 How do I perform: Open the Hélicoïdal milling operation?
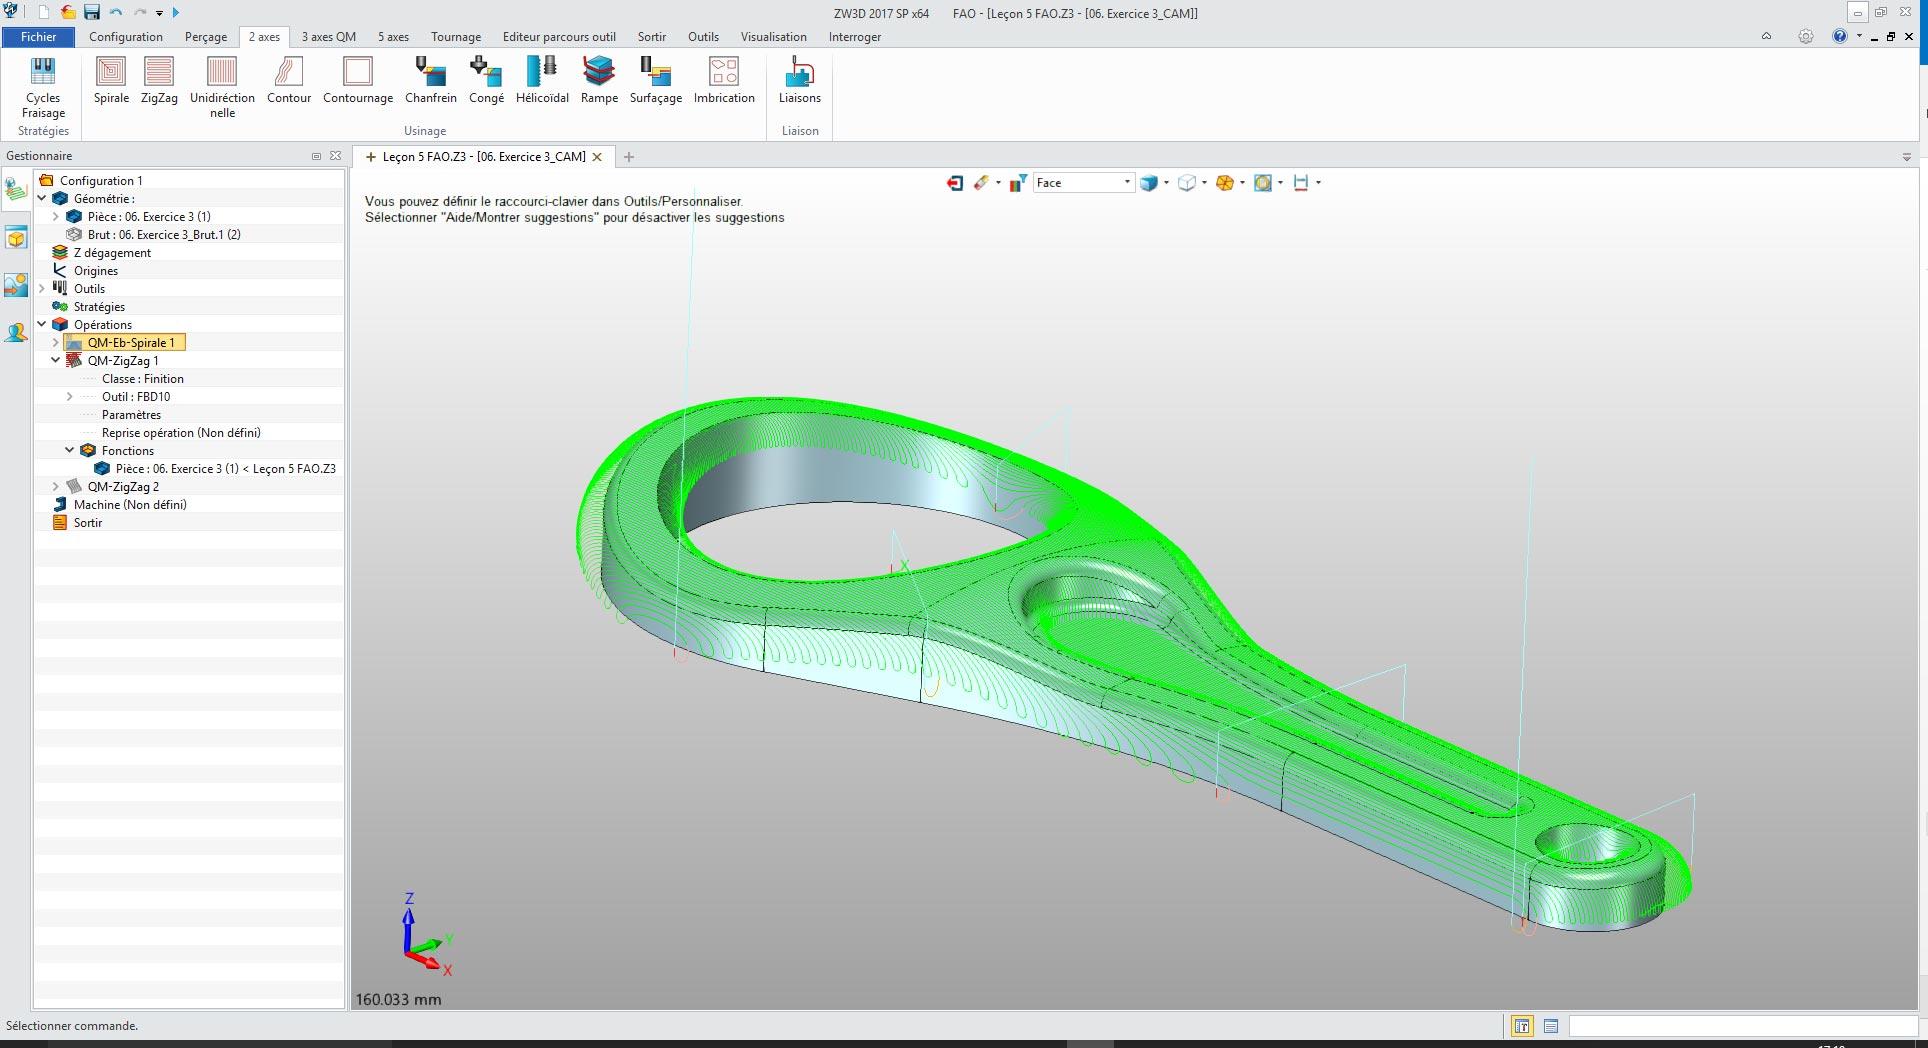tap(542, 80)
